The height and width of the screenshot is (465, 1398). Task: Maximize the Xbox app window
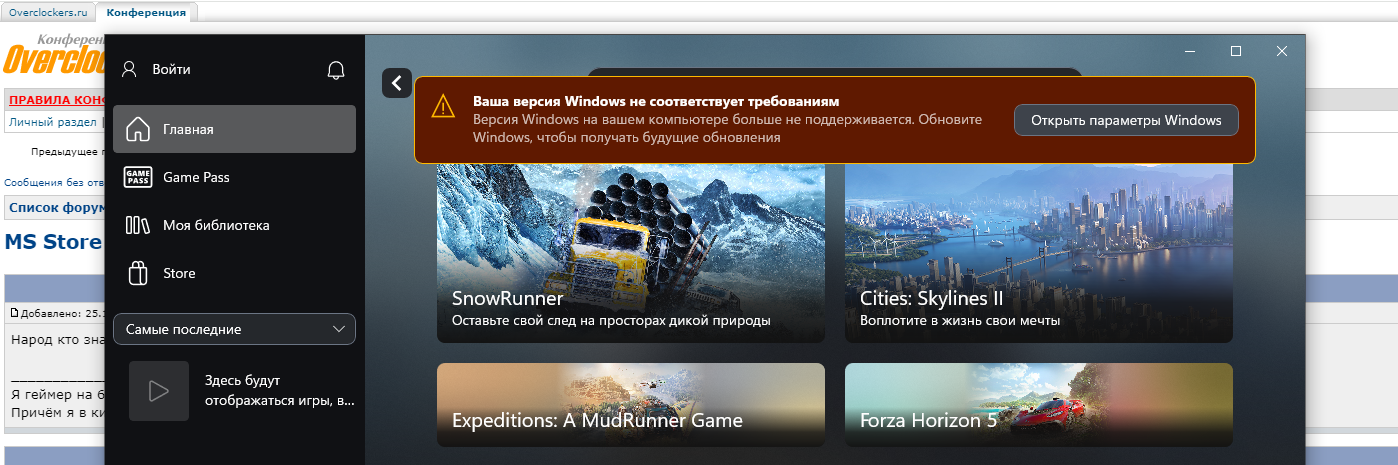[x=1236, y=50]
